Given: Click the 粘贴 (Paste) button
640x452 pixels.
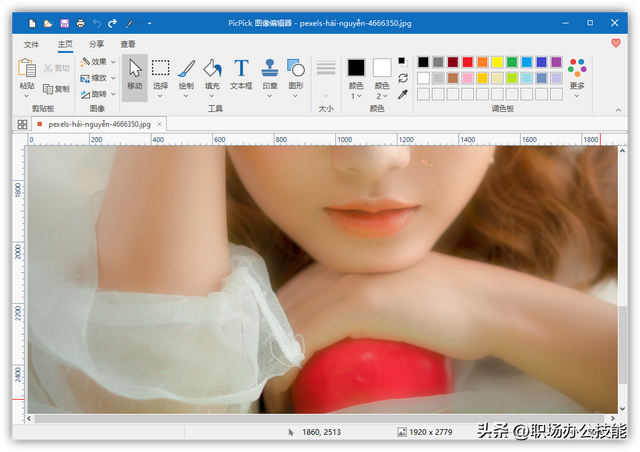Looking at the screenshot, I should click(26, 75).
